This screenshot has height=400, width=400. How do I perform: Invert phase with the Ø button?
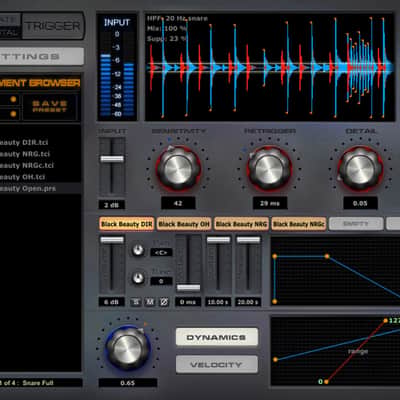tap(164, 302)
